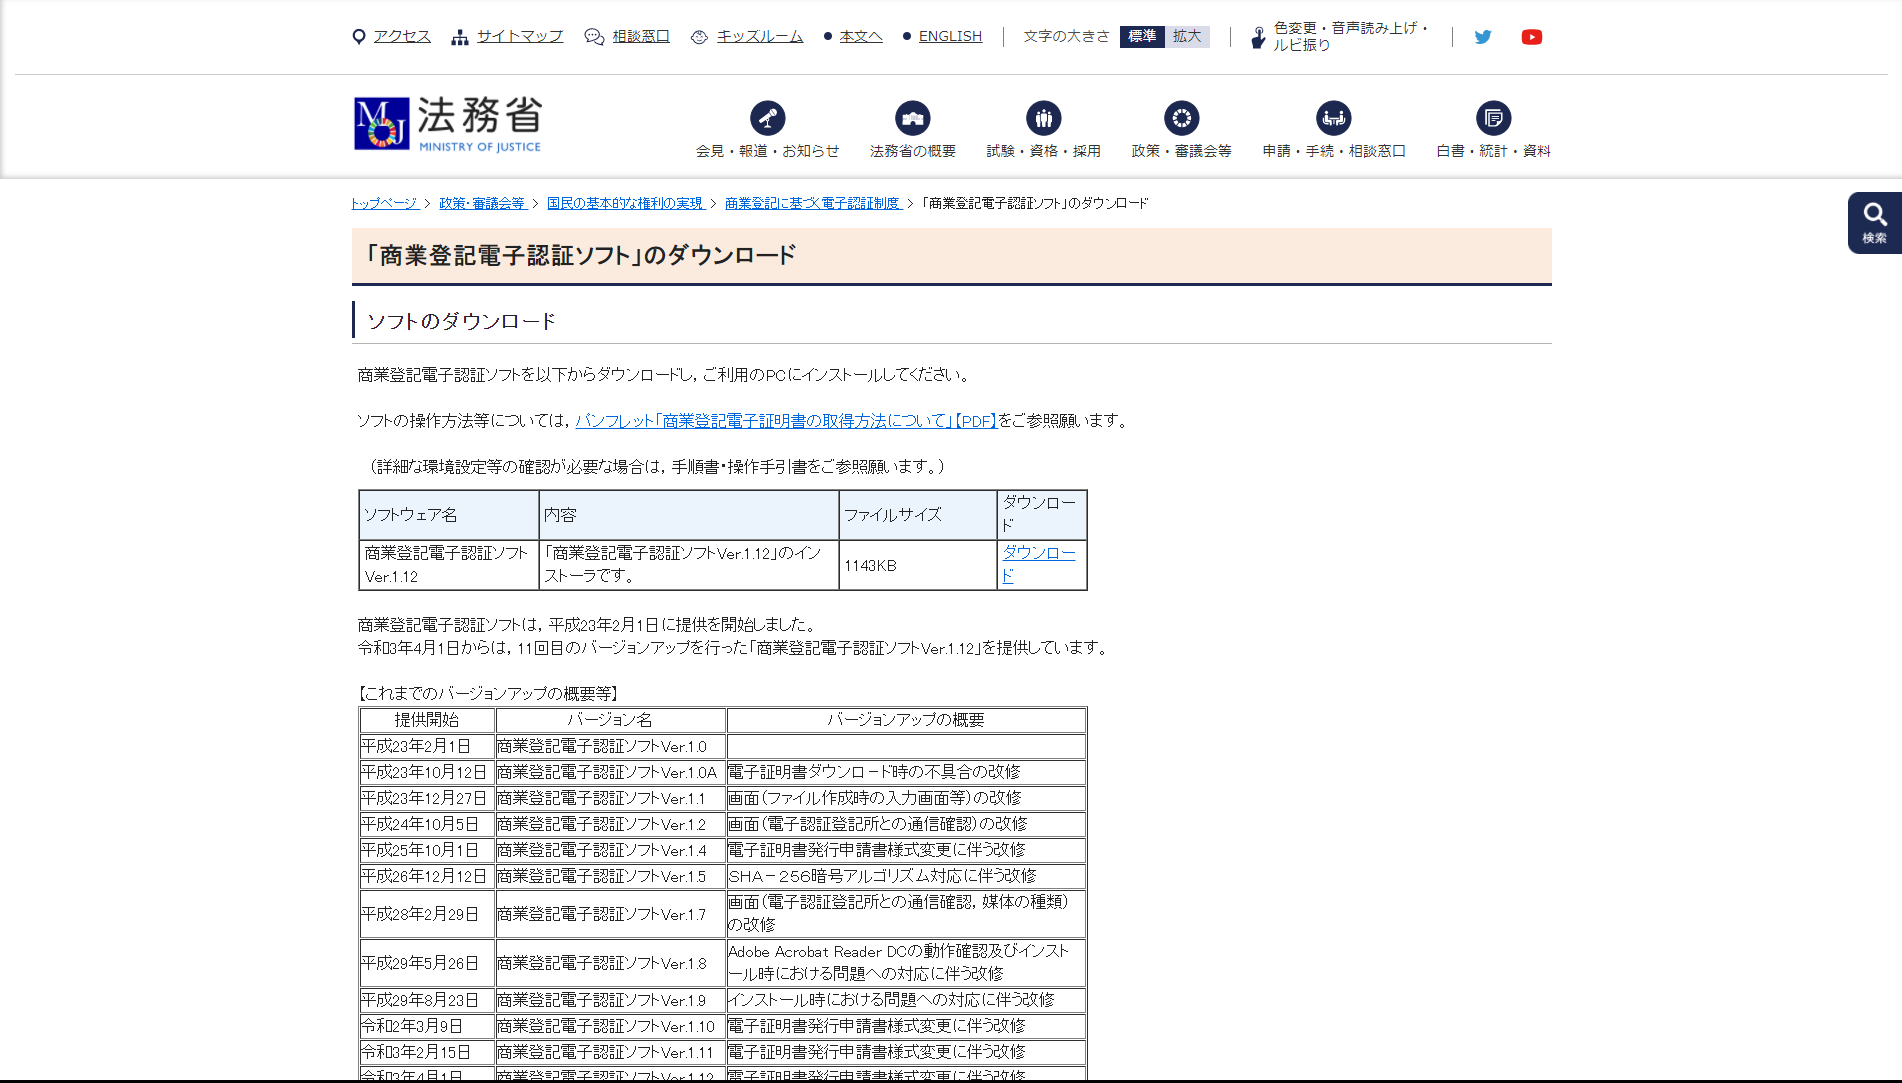Open the YouTube channel icon
The width and height of the screenshot is (1902, 1083).
coord(1531,37)
